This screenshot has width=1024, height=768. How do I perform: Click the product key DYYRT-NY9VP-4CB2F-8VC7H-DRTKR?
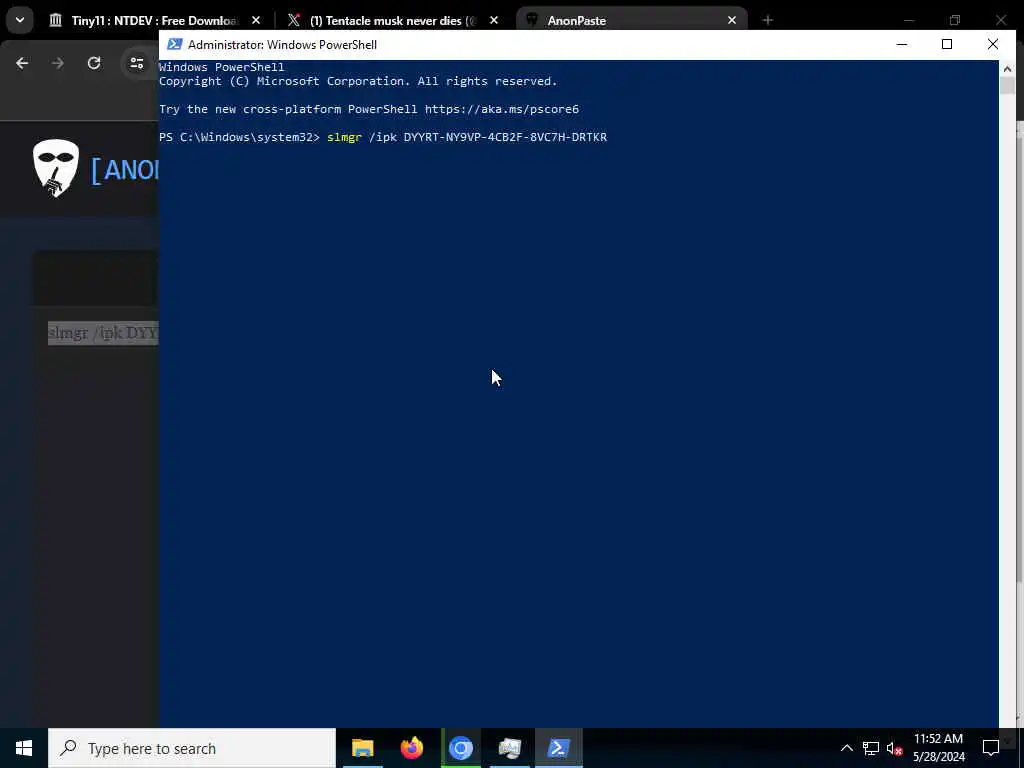505,137
